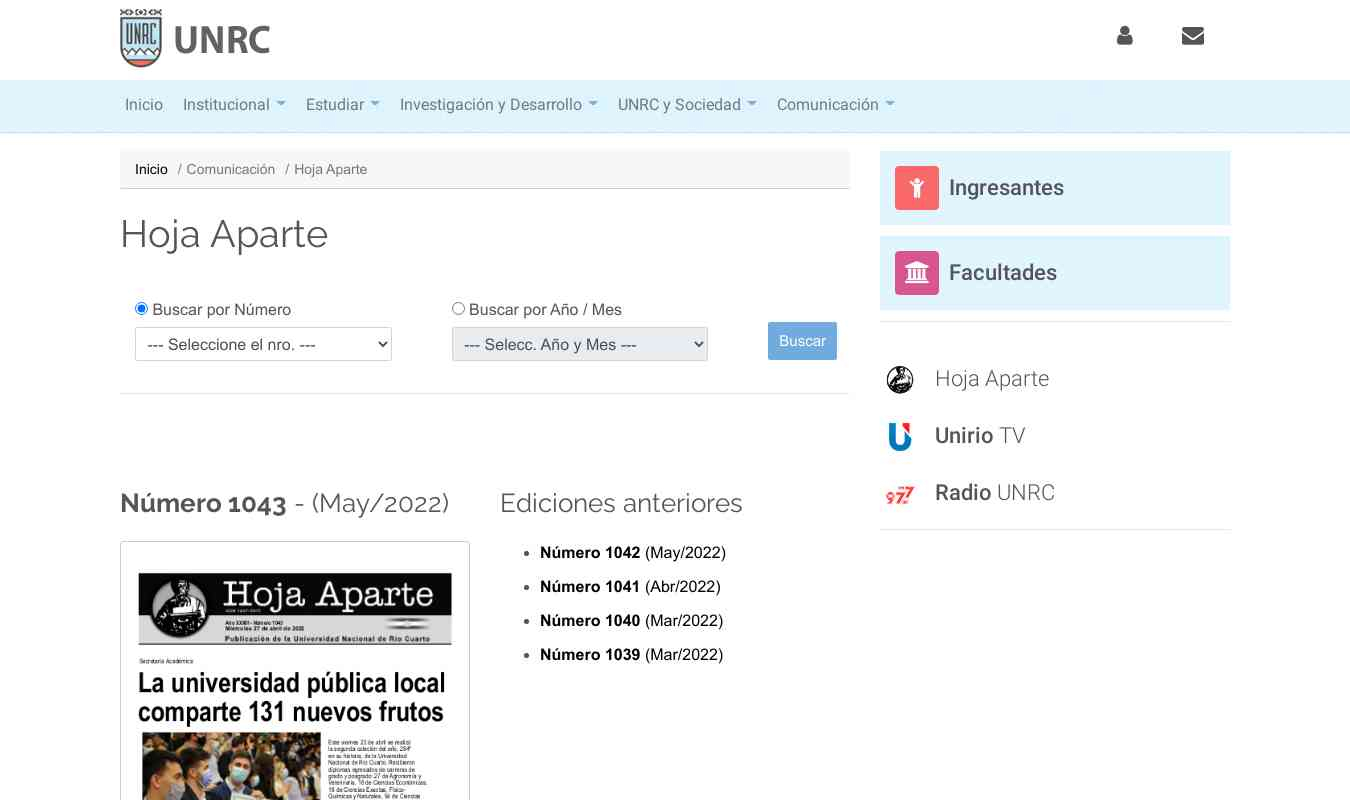The height and width of the screenshot is (800, 1350).
Task: Open the Seleccione el nro. dropdown
Action: [x=263, y=344]
